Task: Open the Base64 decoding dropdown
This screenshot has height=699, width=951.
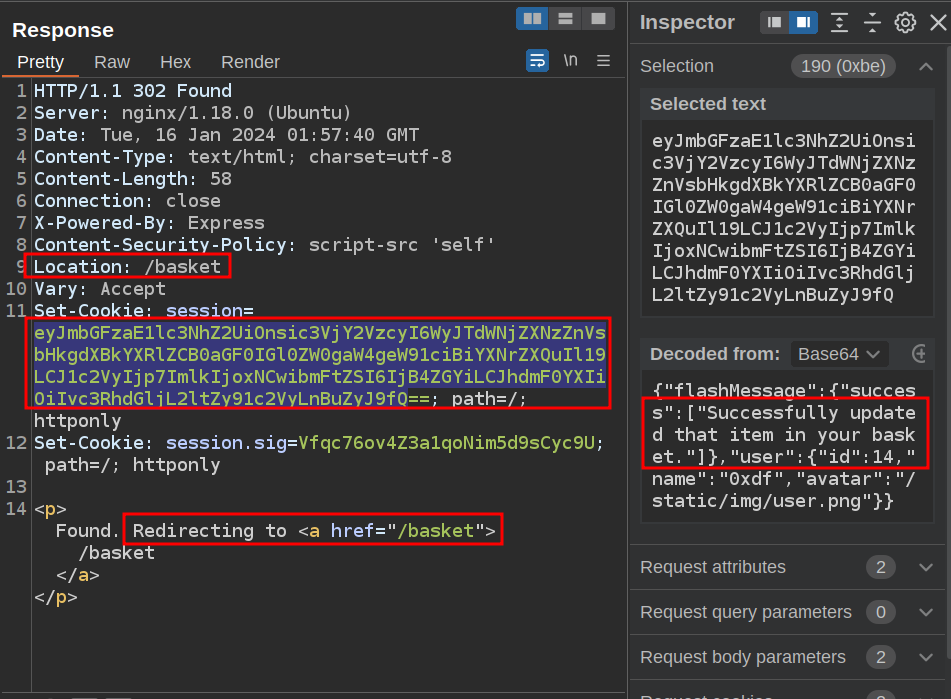Action: pyautogui.click(x=839, y=354)
